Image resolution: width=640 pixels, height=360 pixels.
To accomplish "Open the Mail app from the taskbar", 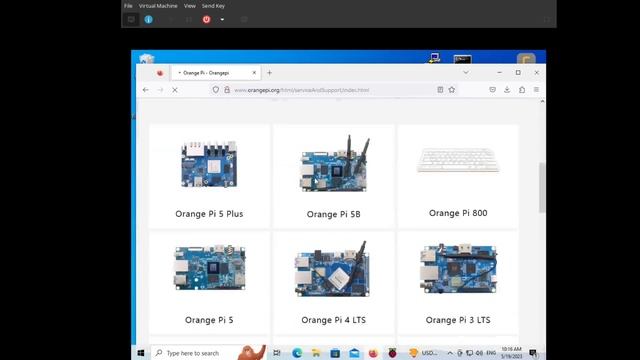I will pos(354,353).
